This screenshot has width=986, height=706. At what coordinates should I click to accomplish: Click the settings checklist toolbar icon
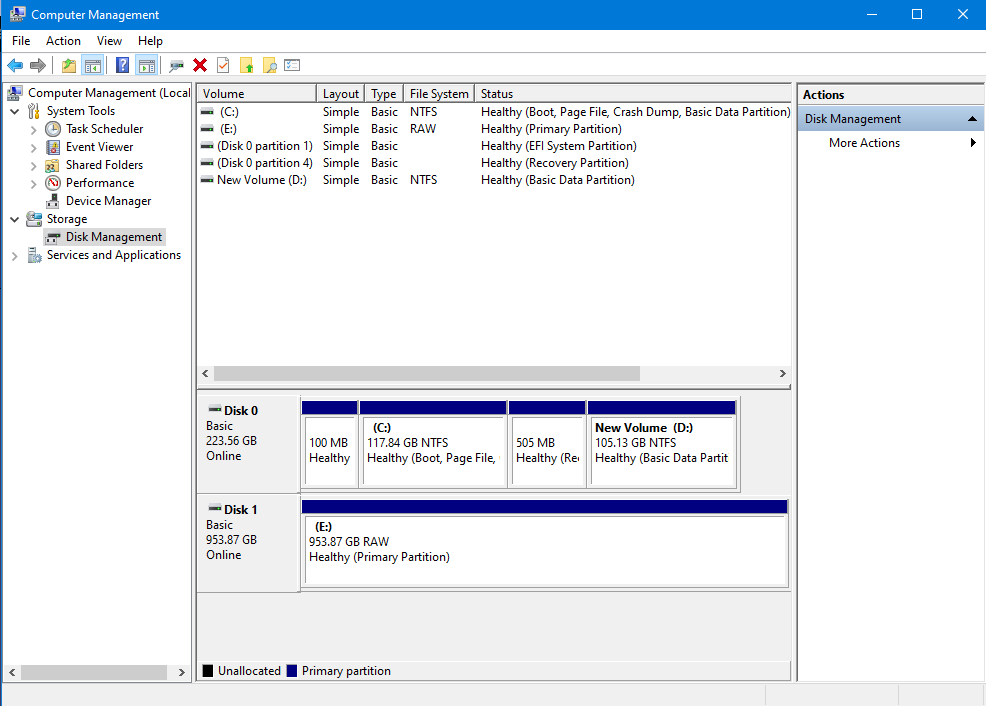point(292,65)
